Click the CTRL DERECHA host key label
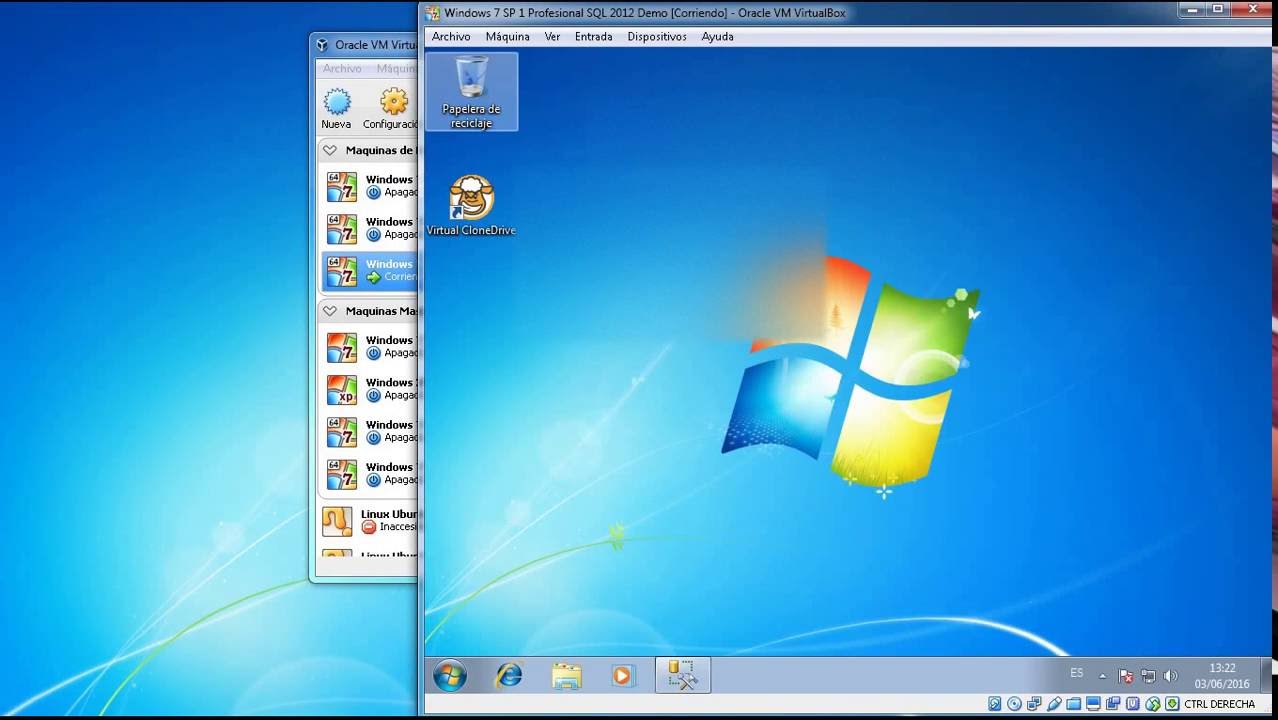The width and height of the screenshot is (1278, 720). pos(1219,704)
